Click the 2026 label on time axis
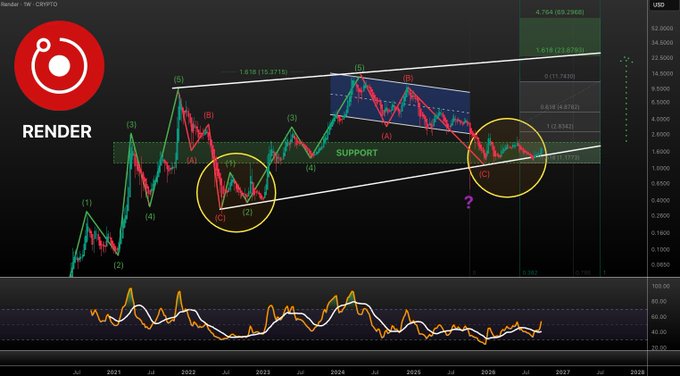 pos(488,372)
